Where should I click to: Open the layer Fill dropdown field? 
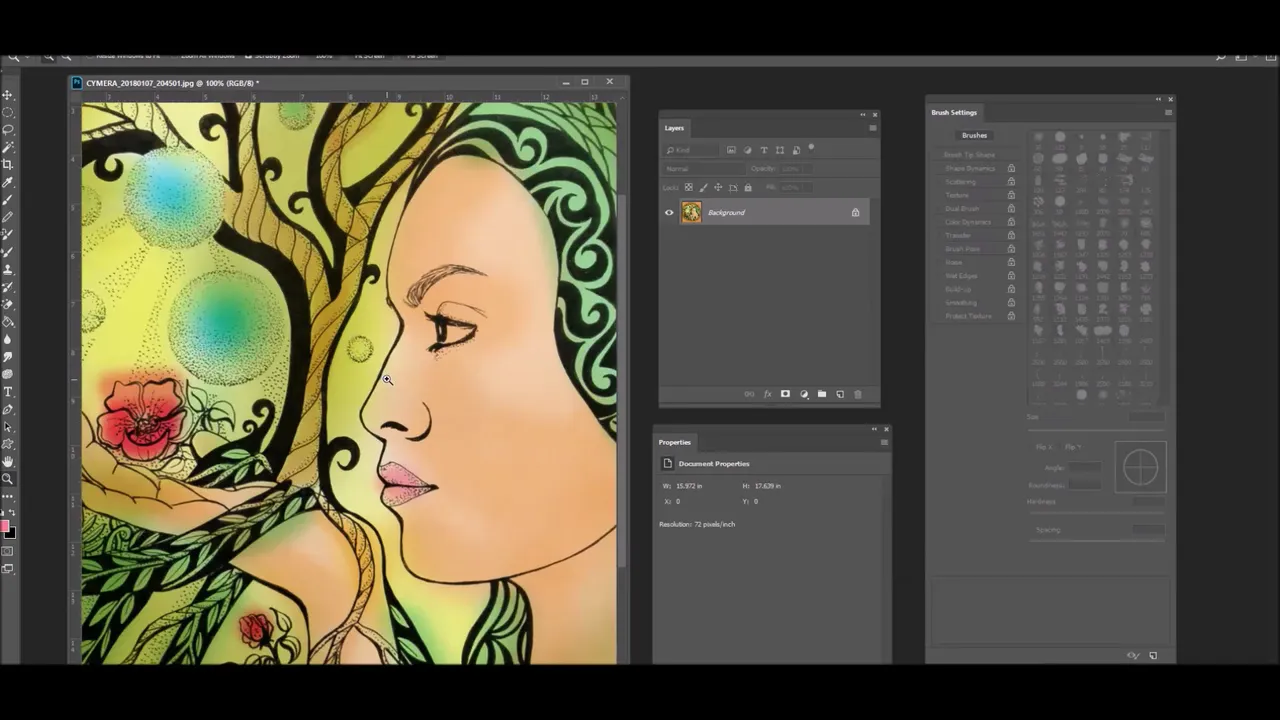coord(796,188)
